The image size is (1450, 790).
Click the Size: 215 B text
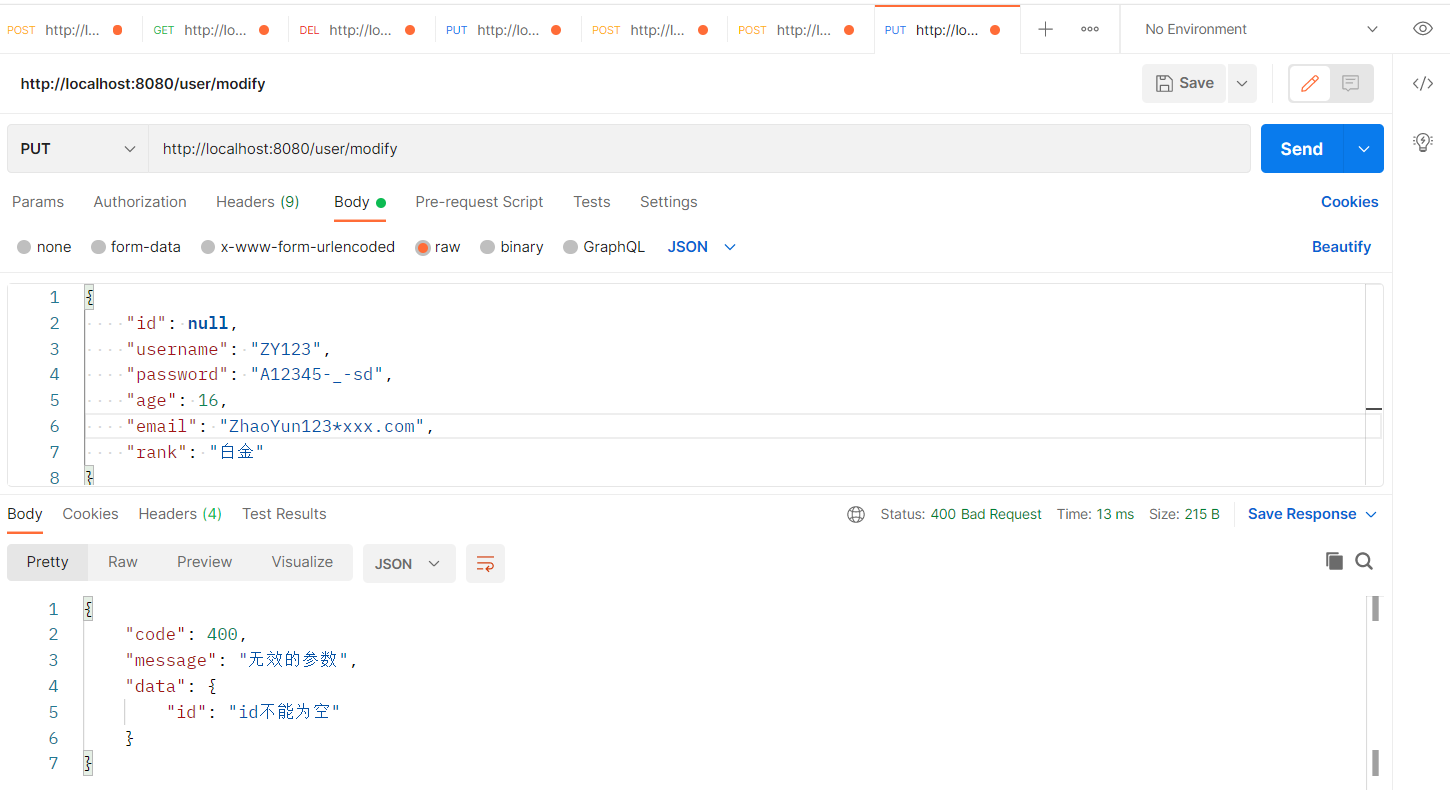point(1184,514)
